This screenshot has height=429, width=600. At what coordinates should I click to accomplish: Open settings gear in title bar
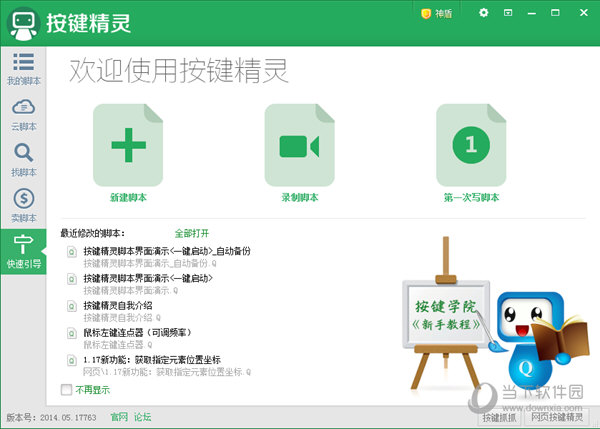(484, 13)
